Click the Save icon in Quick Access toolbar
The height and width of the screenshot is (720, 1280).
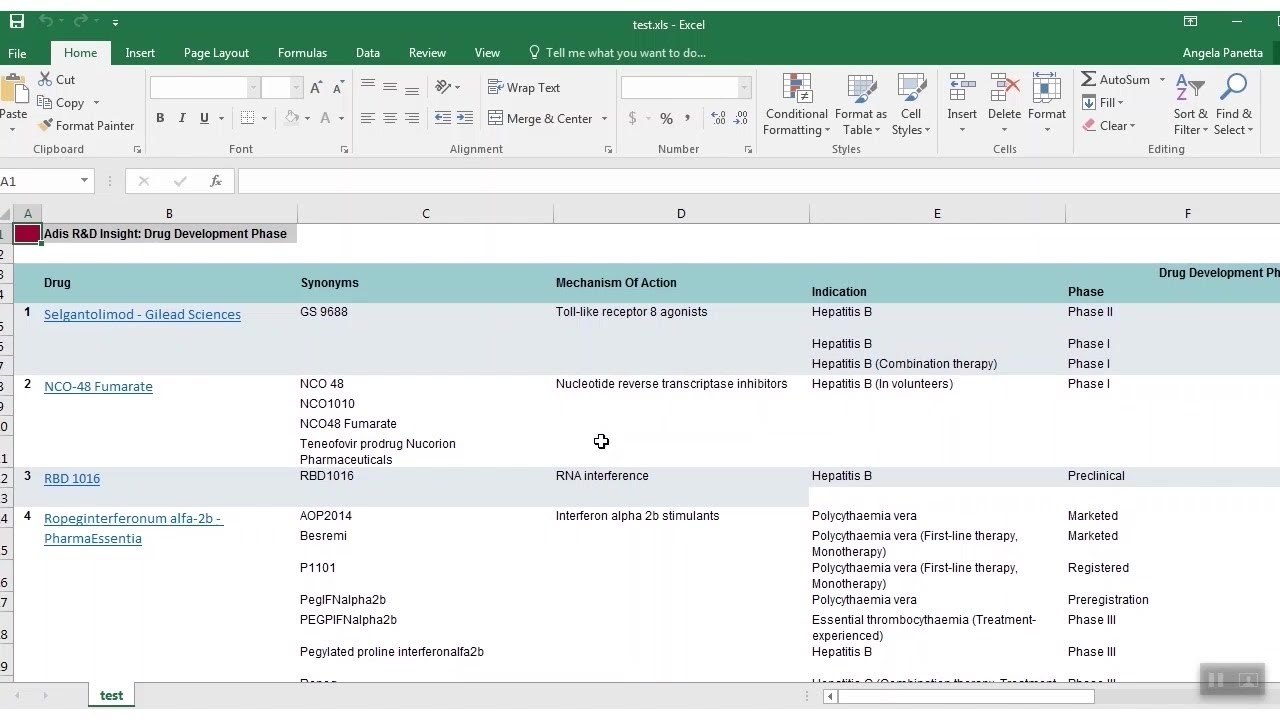tap(17, 22)
